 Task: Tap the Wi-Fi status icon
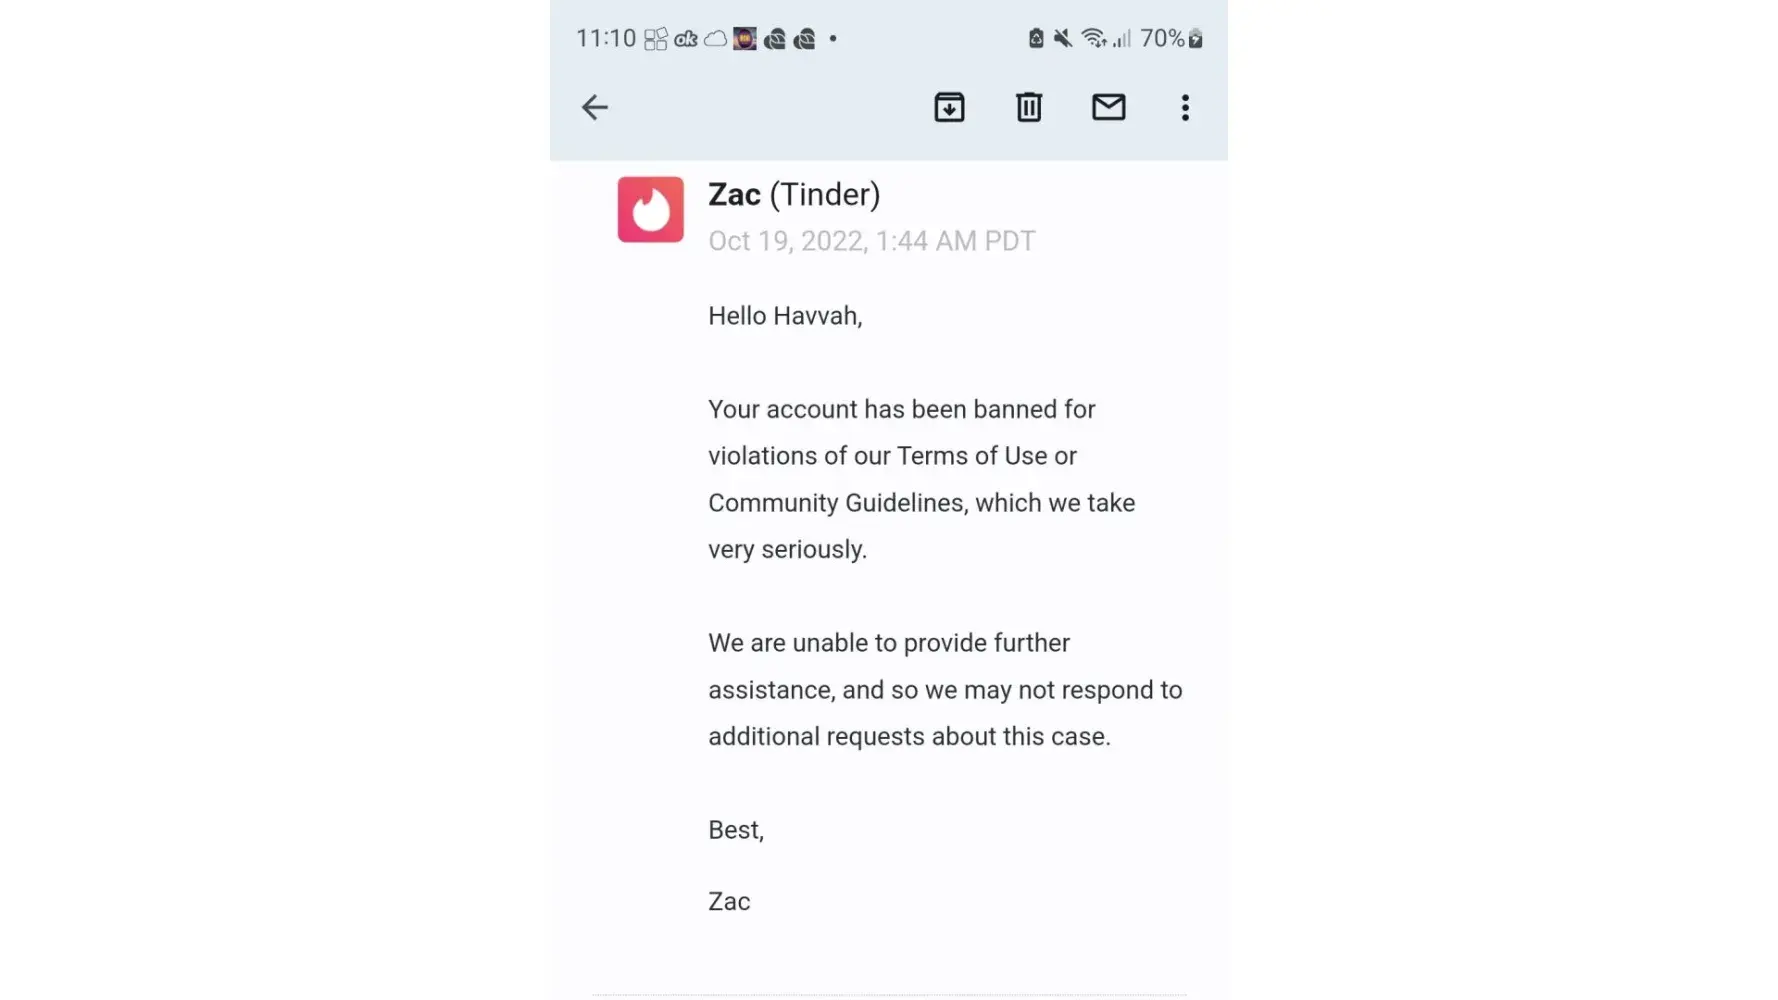click(x=1093, y=38)
